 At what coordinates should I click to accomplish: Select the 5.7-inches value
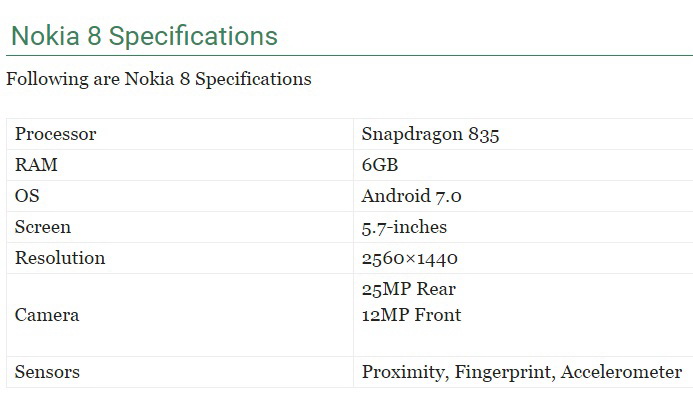(x=404, y=227)
